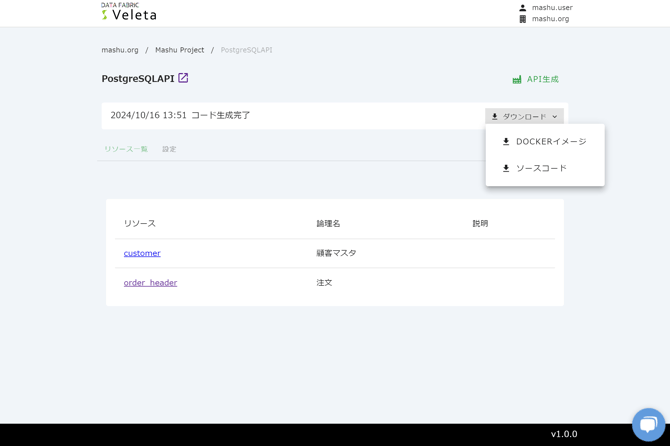The width and height of the screenshot is (670, 446).
Task: Click the download icon in ダウンロード button
Action: 495,117
